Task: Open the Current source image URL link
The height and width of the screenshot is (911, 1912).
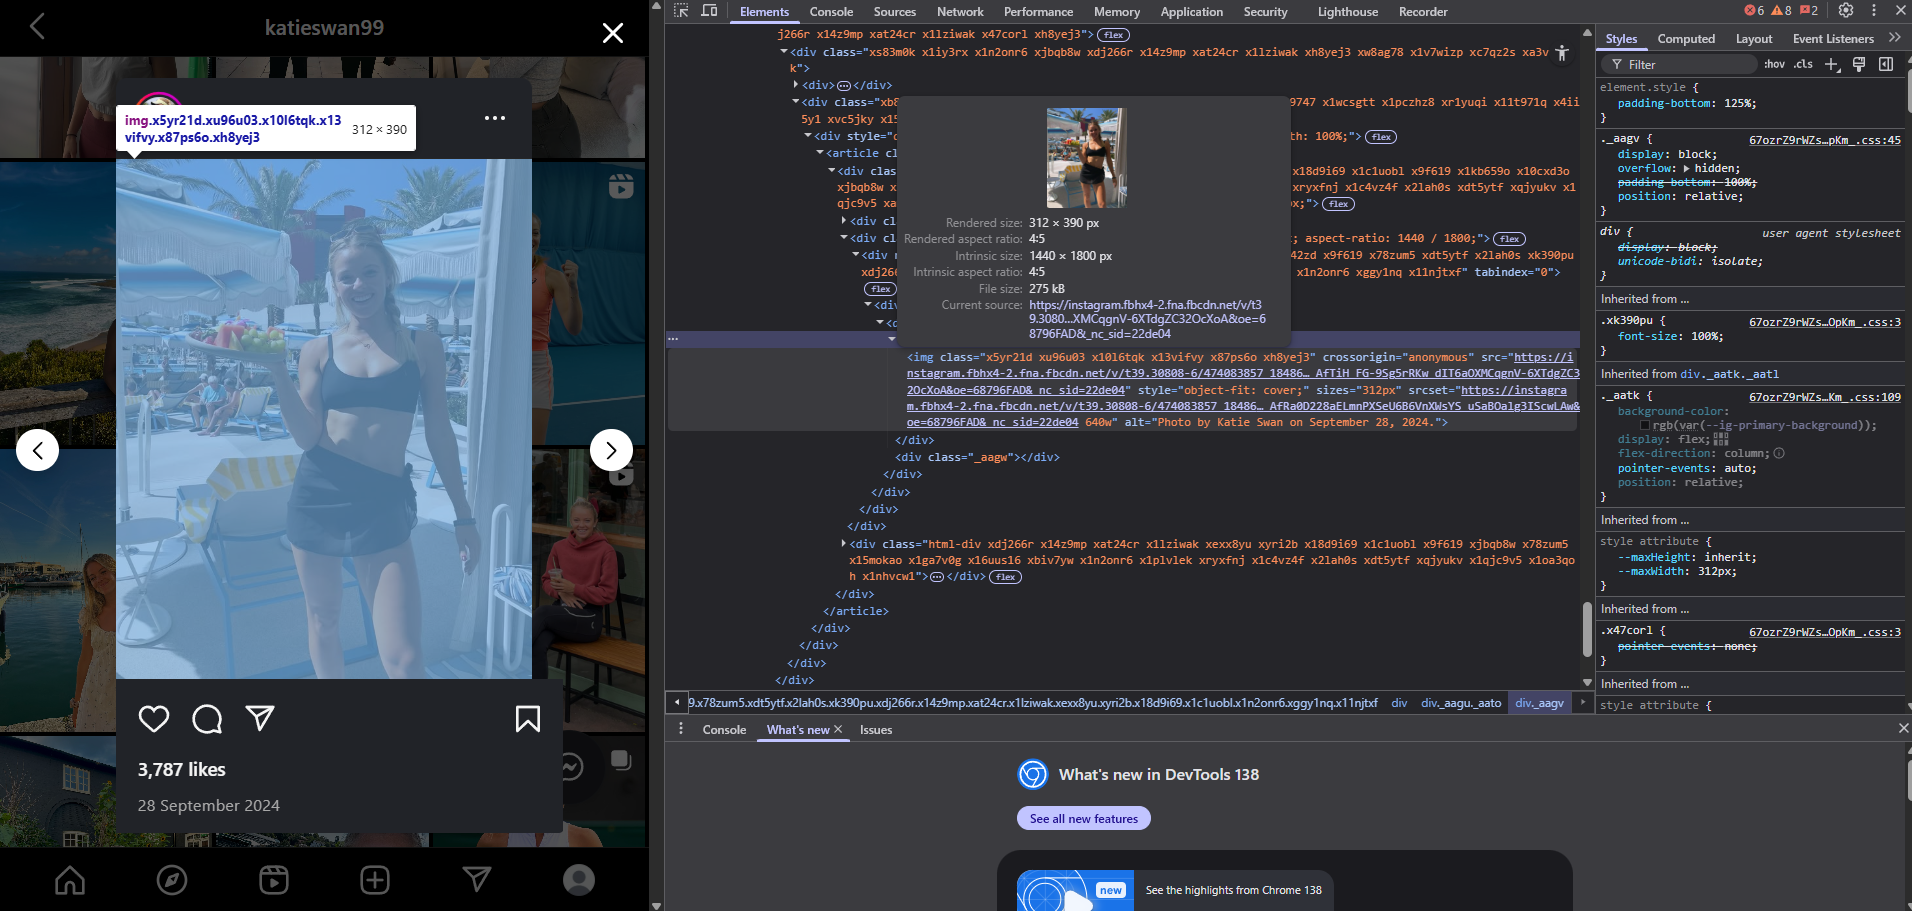Action: point(1147,320)
